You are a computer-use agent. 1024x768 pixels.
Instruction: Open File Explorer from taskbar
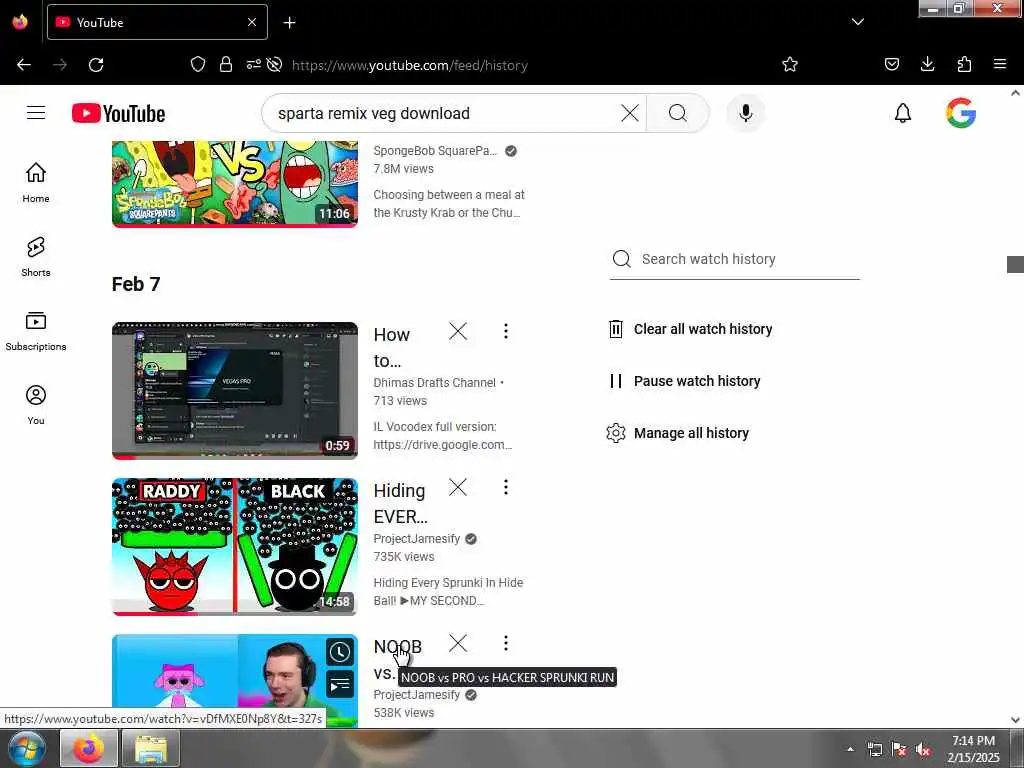point(151,748)
